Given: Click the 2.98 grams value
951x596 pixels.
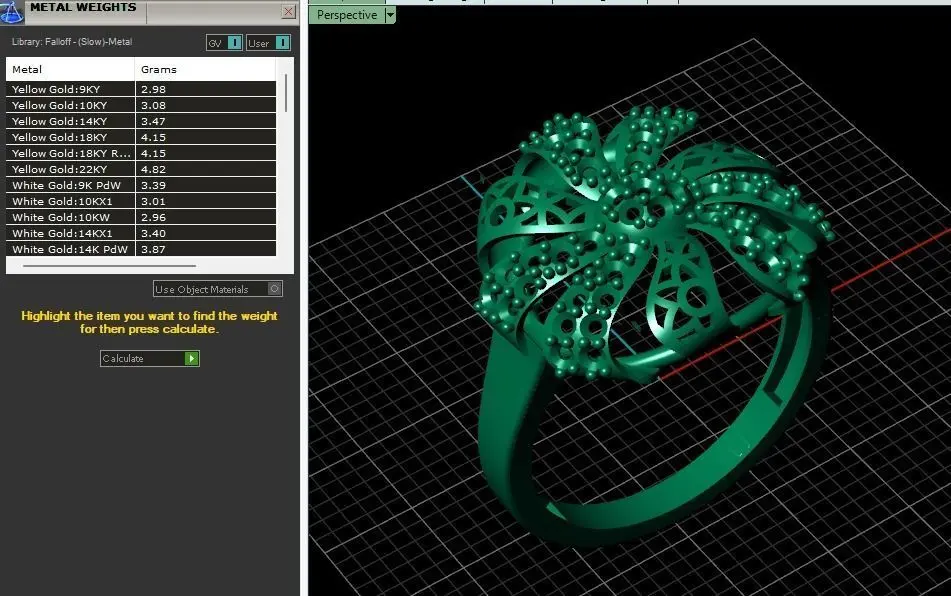Looking at the screenshot, I should (x=153, y=89).
